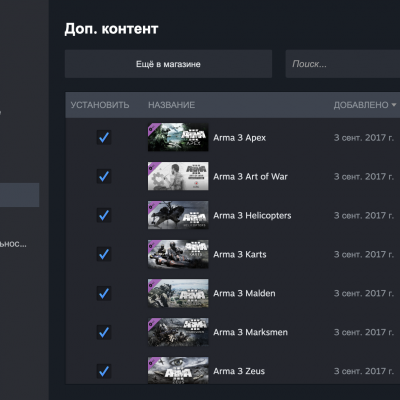The height and width of the screenshot is (400, 400).
Task: Select the 'Arma 3 Malden' title text
Action: coord(244,294)
